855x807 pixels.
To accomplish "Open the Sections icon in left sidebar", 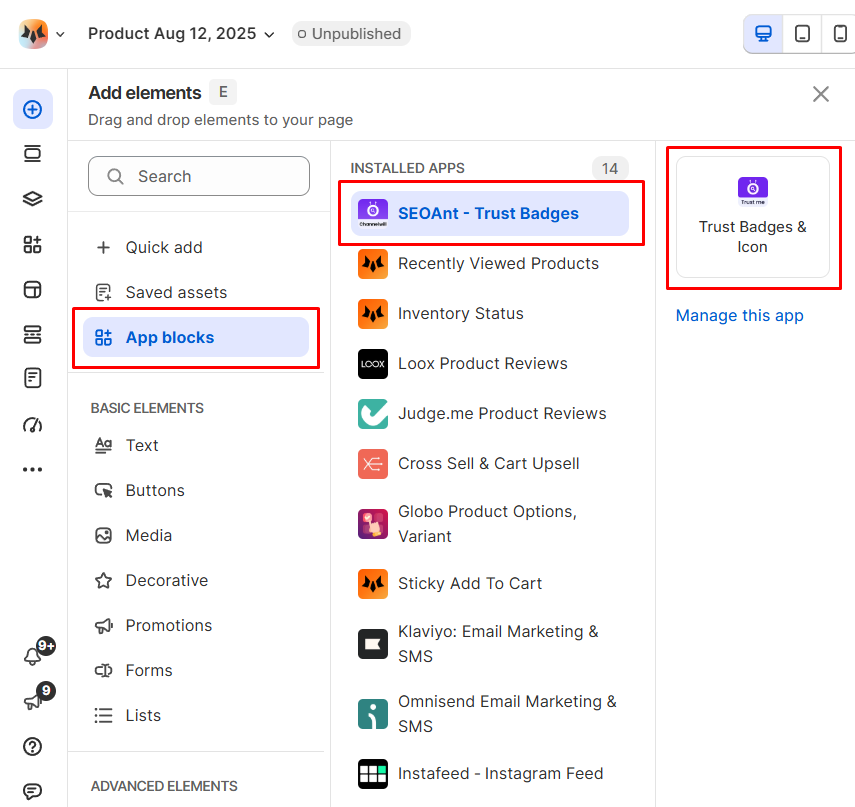I will tap(33, 154).
